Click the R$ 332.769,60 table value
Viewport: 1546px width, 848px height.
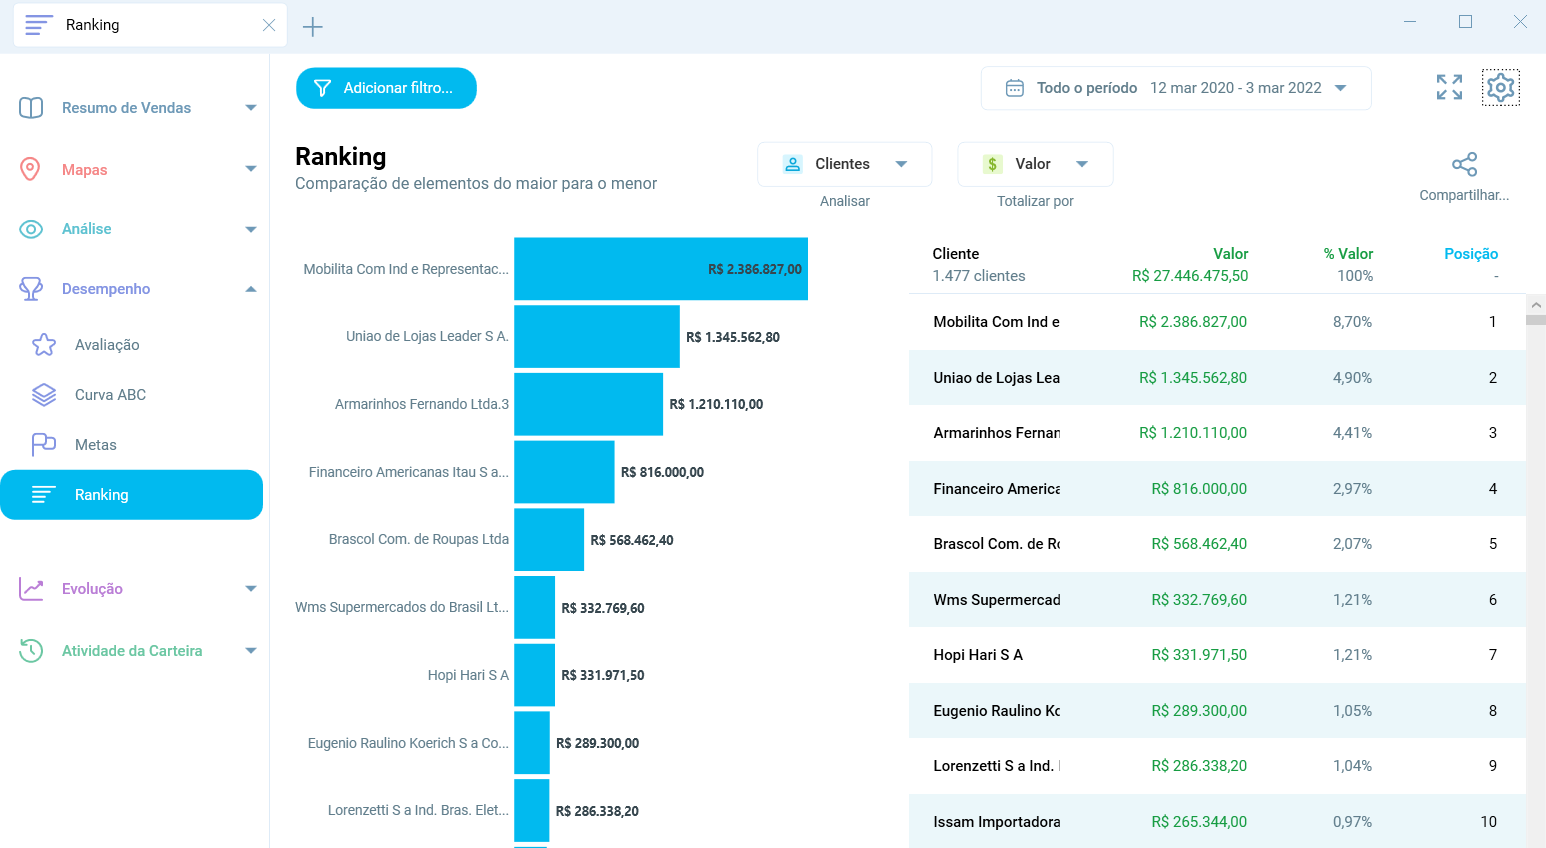[1199, 600]
